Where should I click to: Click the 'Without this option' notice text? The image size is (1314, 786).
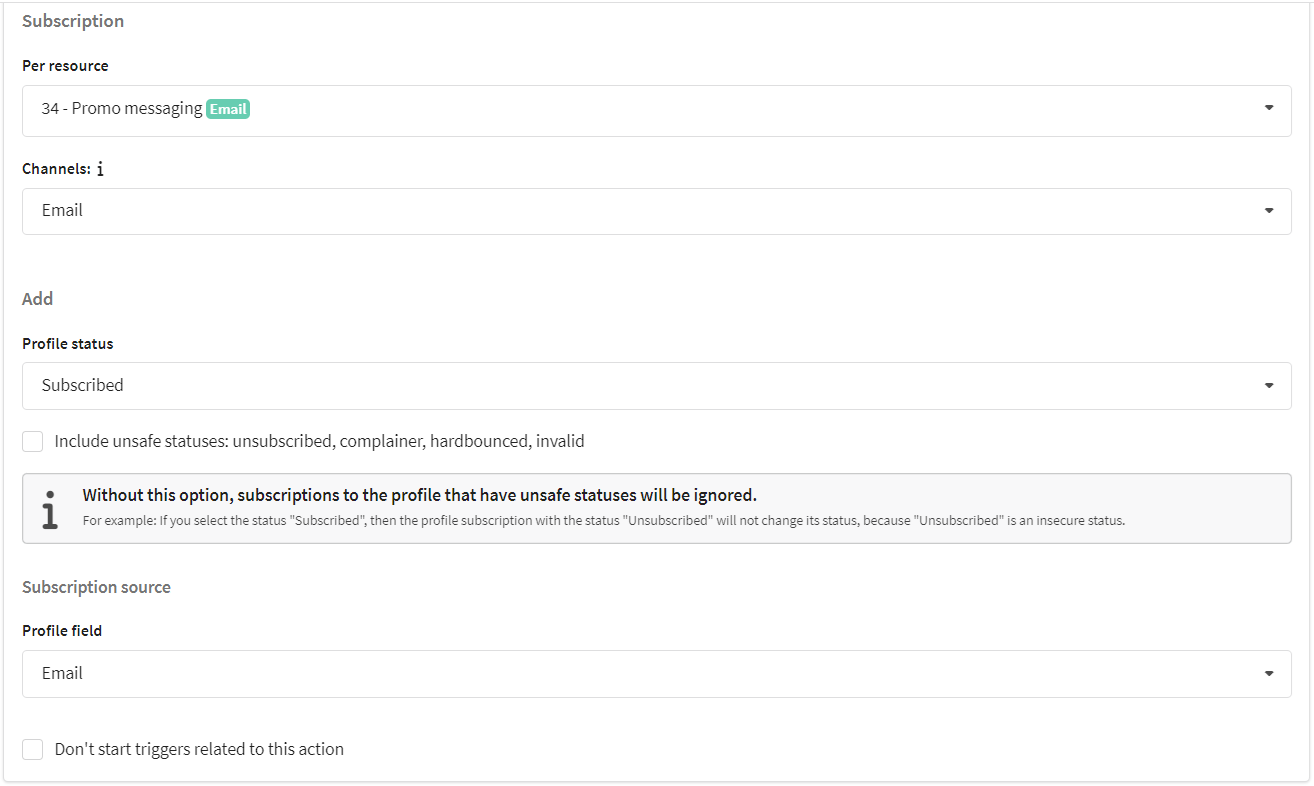click(419, 495)
